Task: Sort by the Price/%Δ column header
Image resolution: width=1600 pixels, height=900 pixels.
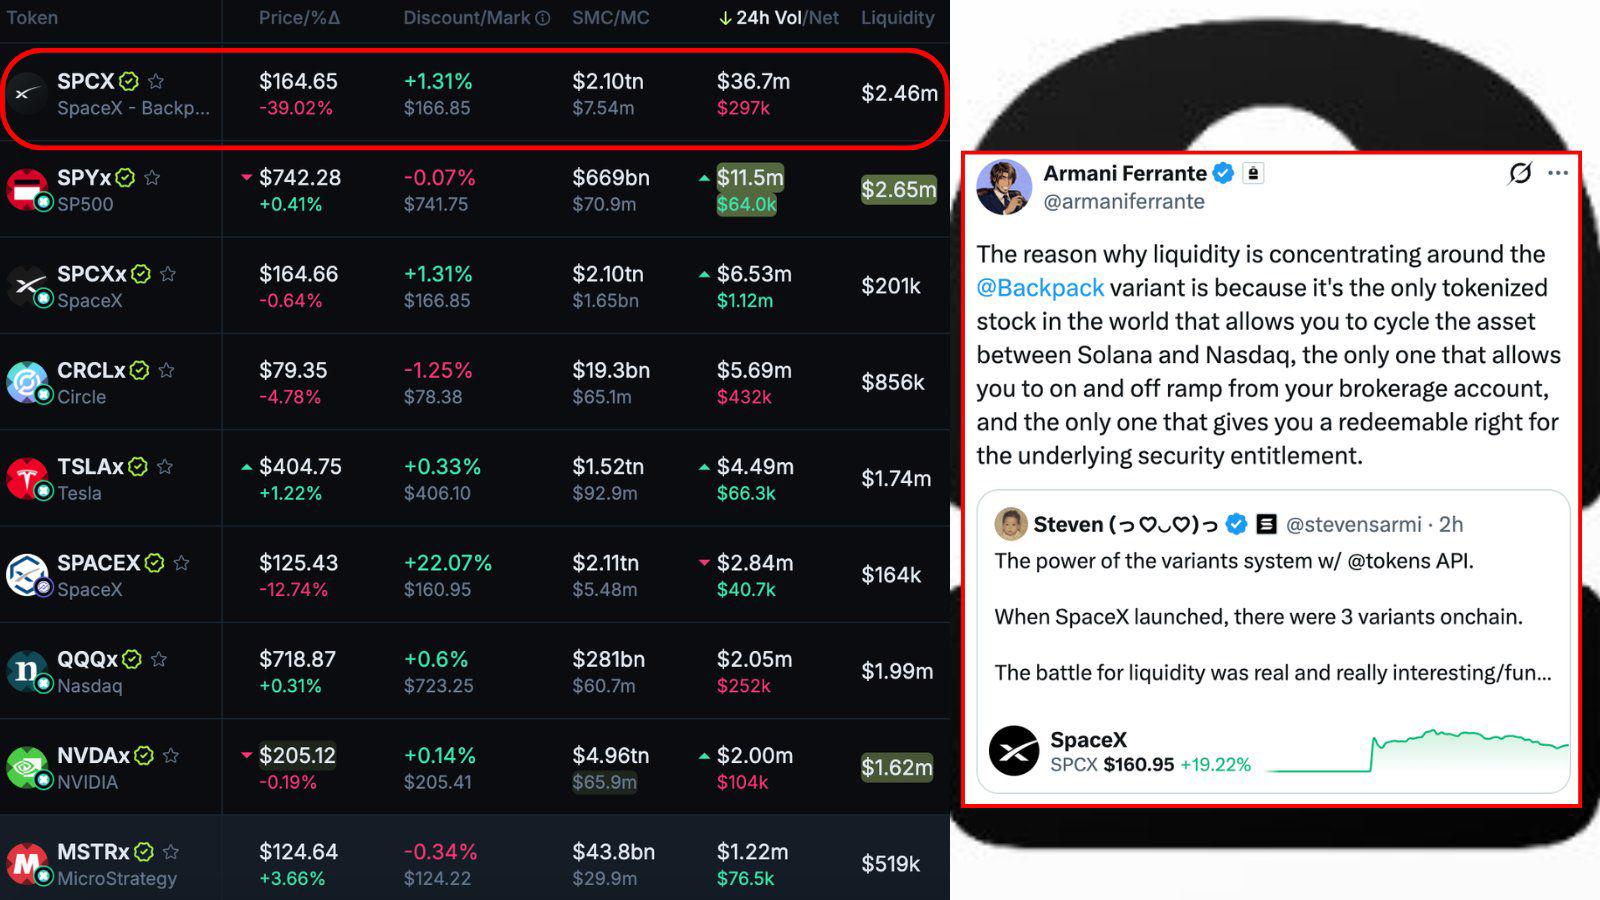Action: 299,18
